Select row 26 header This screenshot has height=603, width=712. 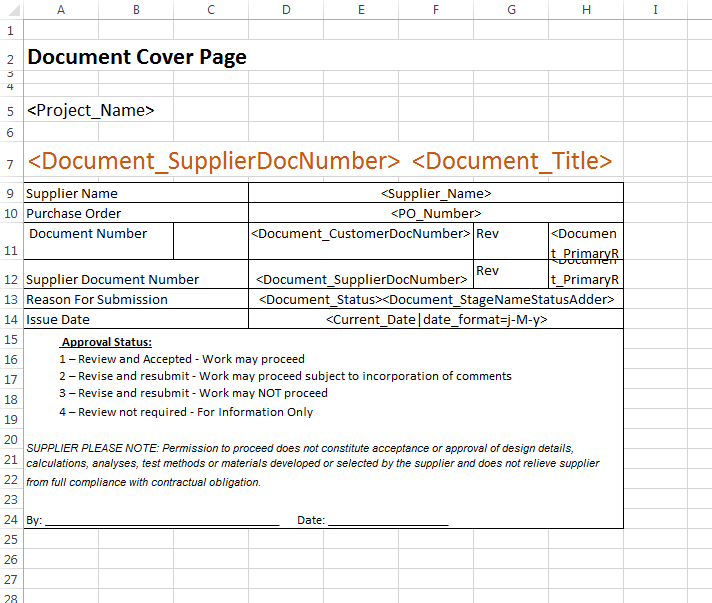click(11, 559)
